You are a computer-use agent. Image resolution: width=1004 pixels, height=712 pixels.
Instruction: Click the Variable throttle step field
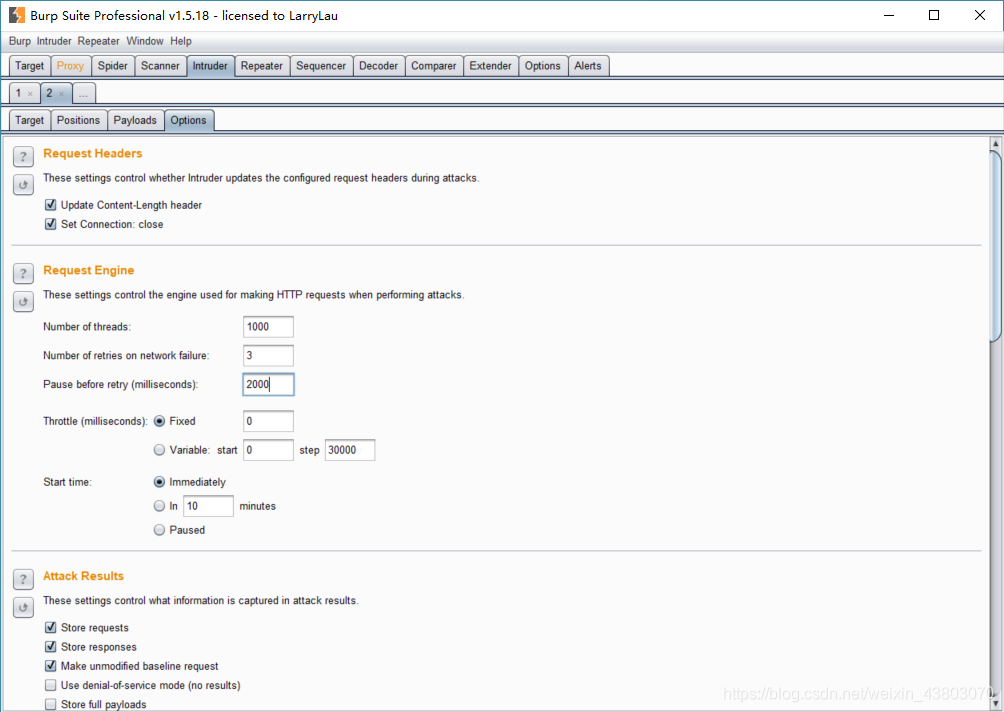tap(350, 450)
